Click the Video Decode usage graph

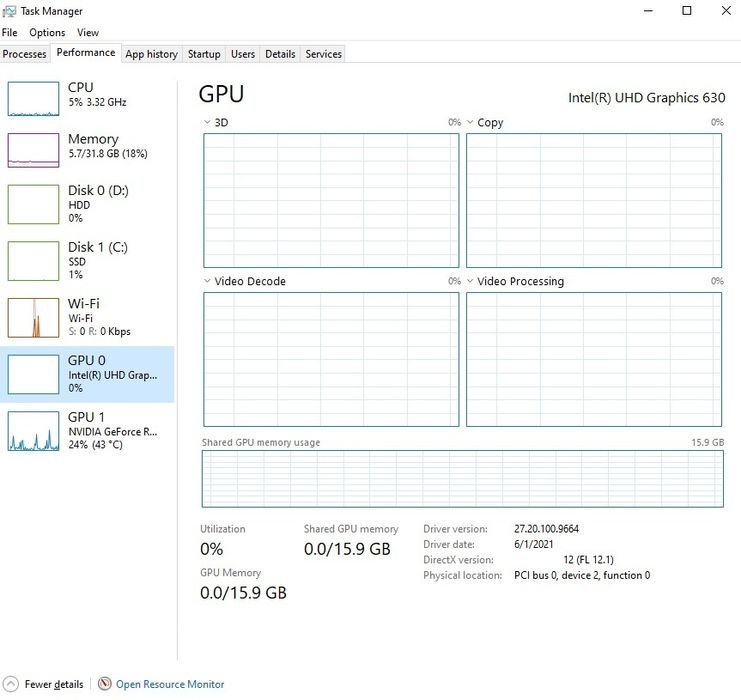[x=331, y=359]
